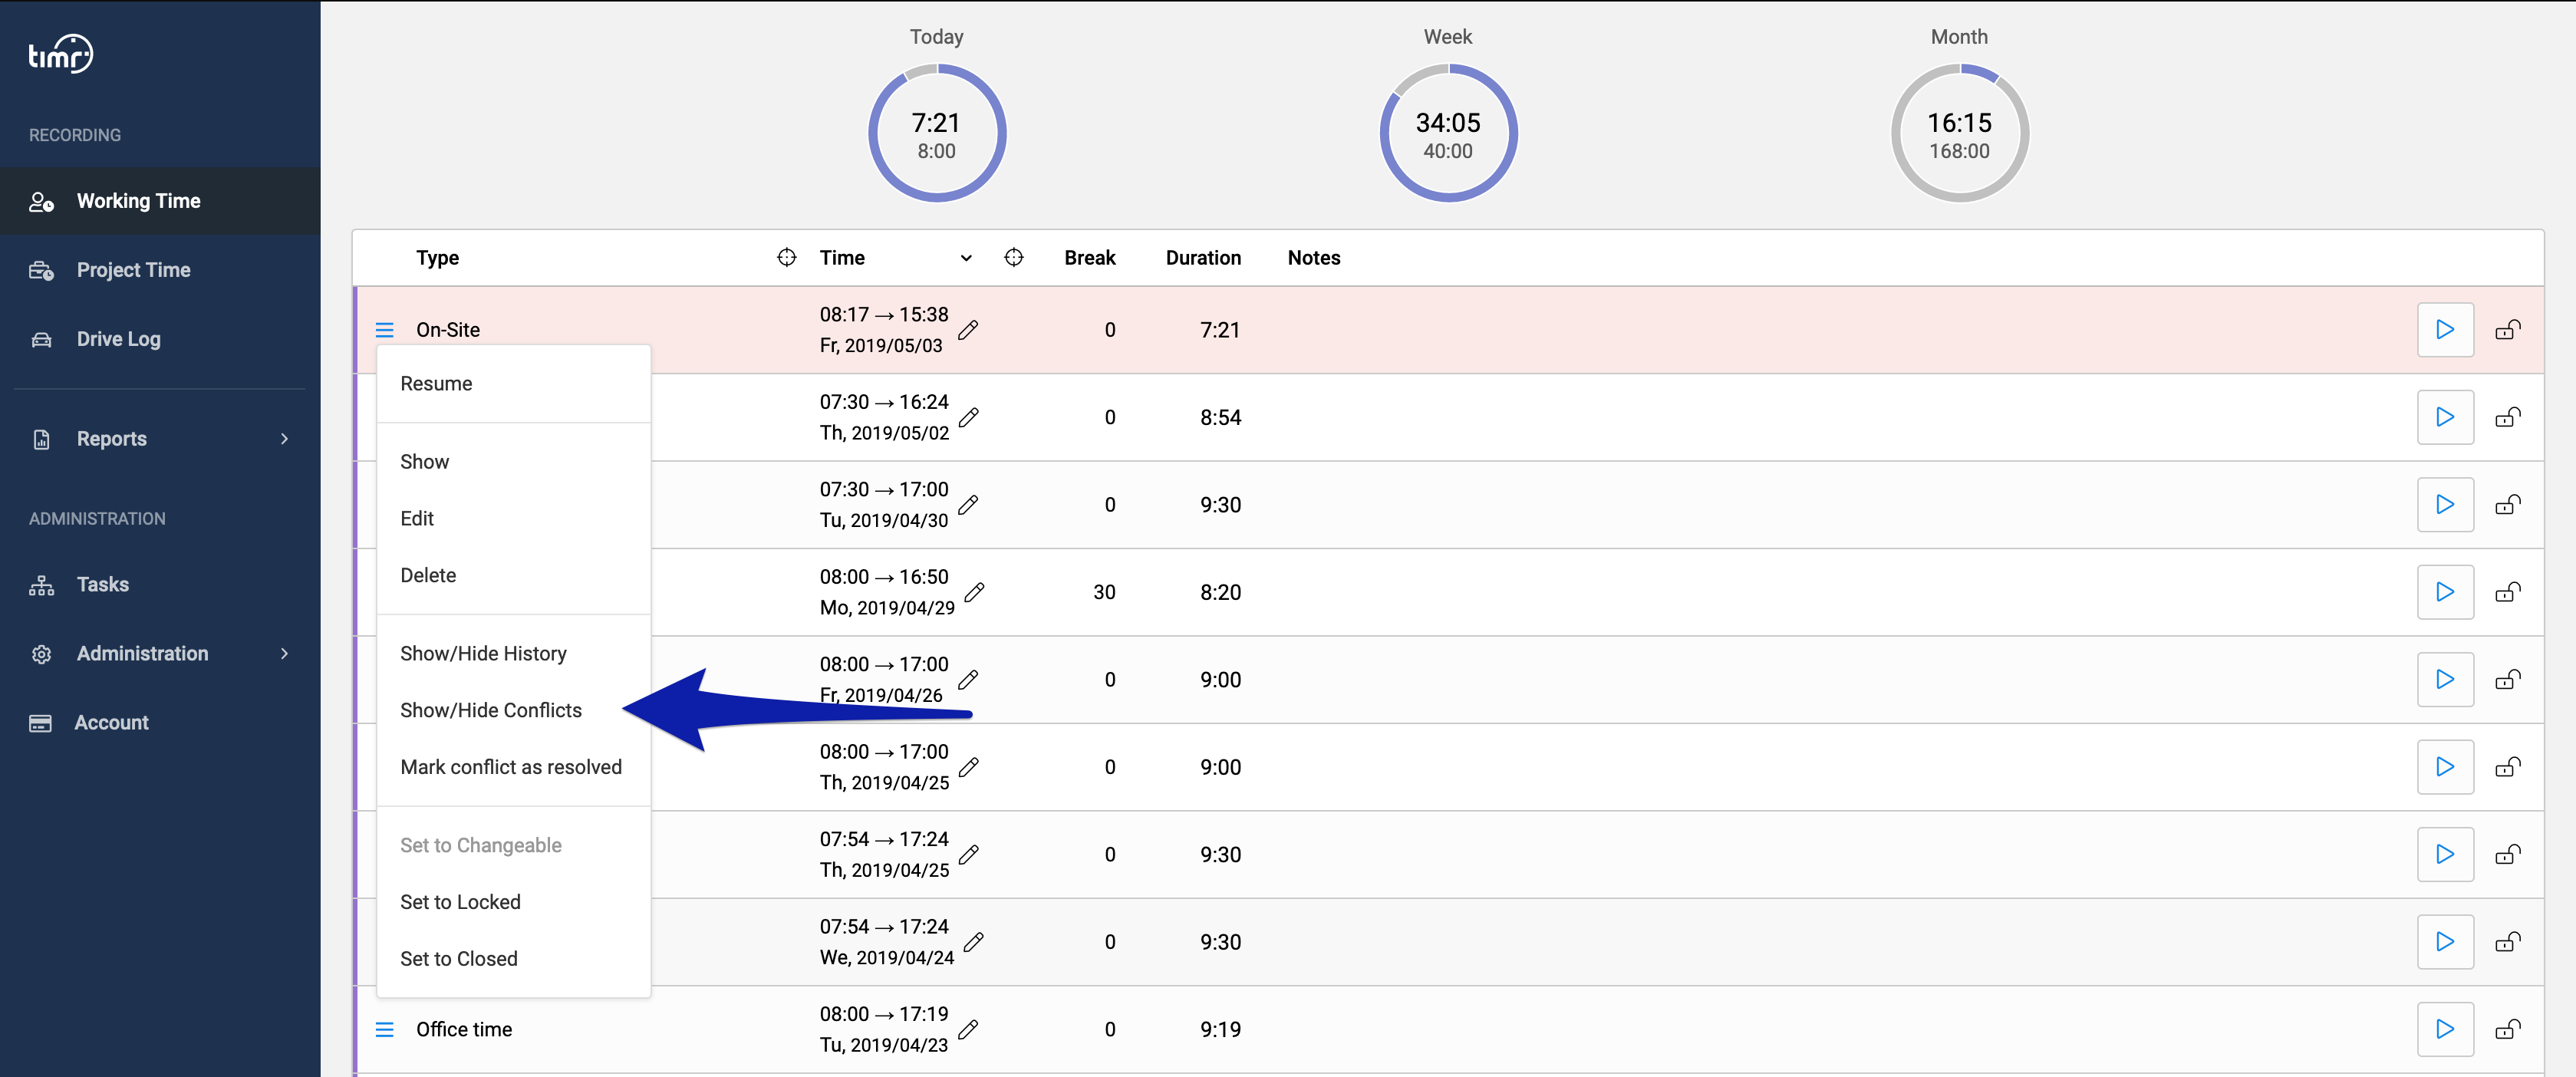The width and height of the screenshot is (2576, 1077).
Task: Open the Project Time section
Action: [160, 270]
